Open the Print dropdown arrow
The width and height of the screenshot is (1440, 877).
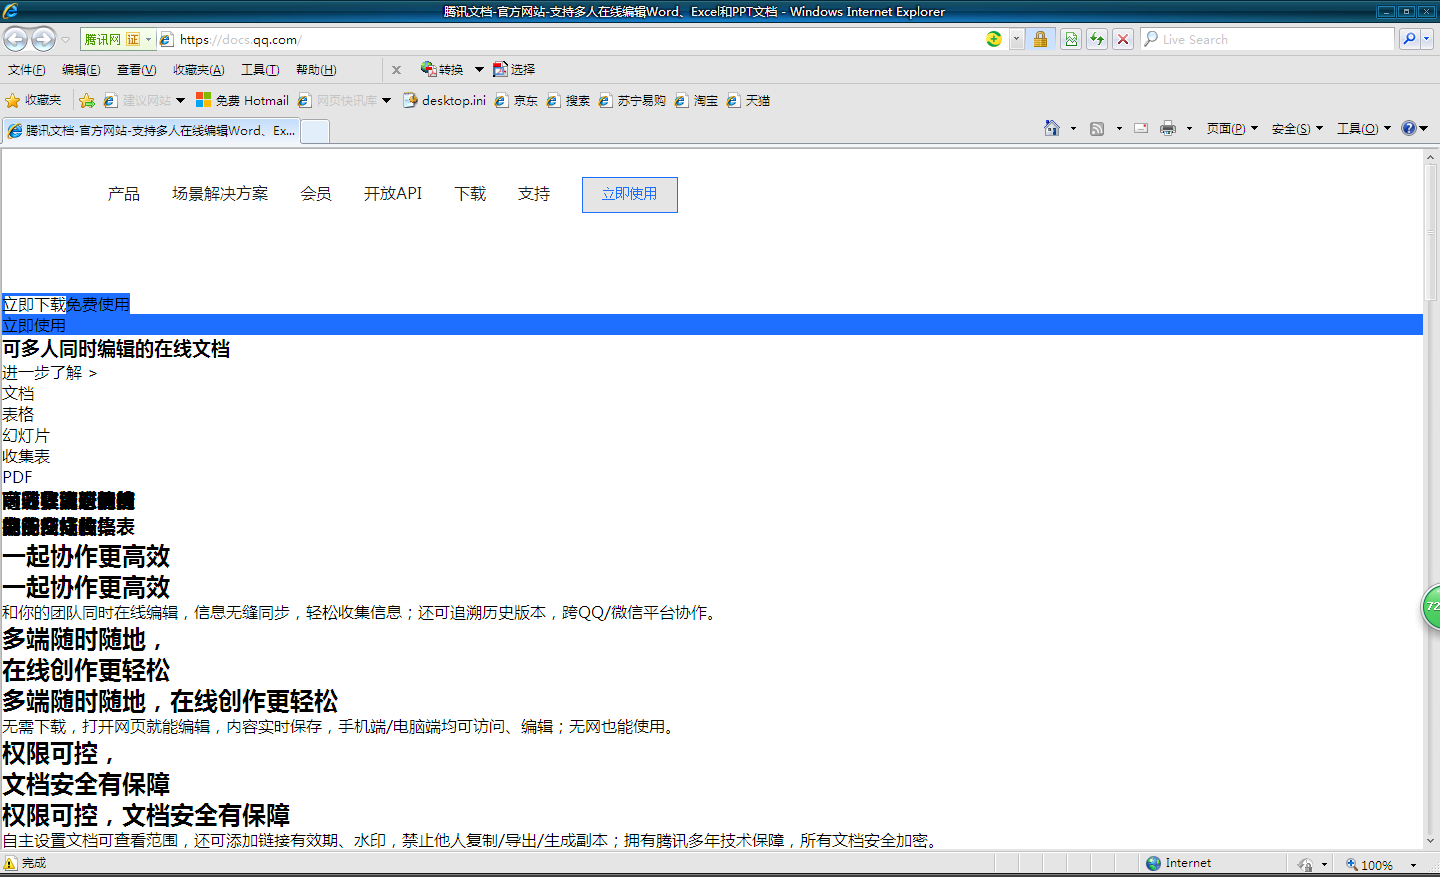[1189, 128]
